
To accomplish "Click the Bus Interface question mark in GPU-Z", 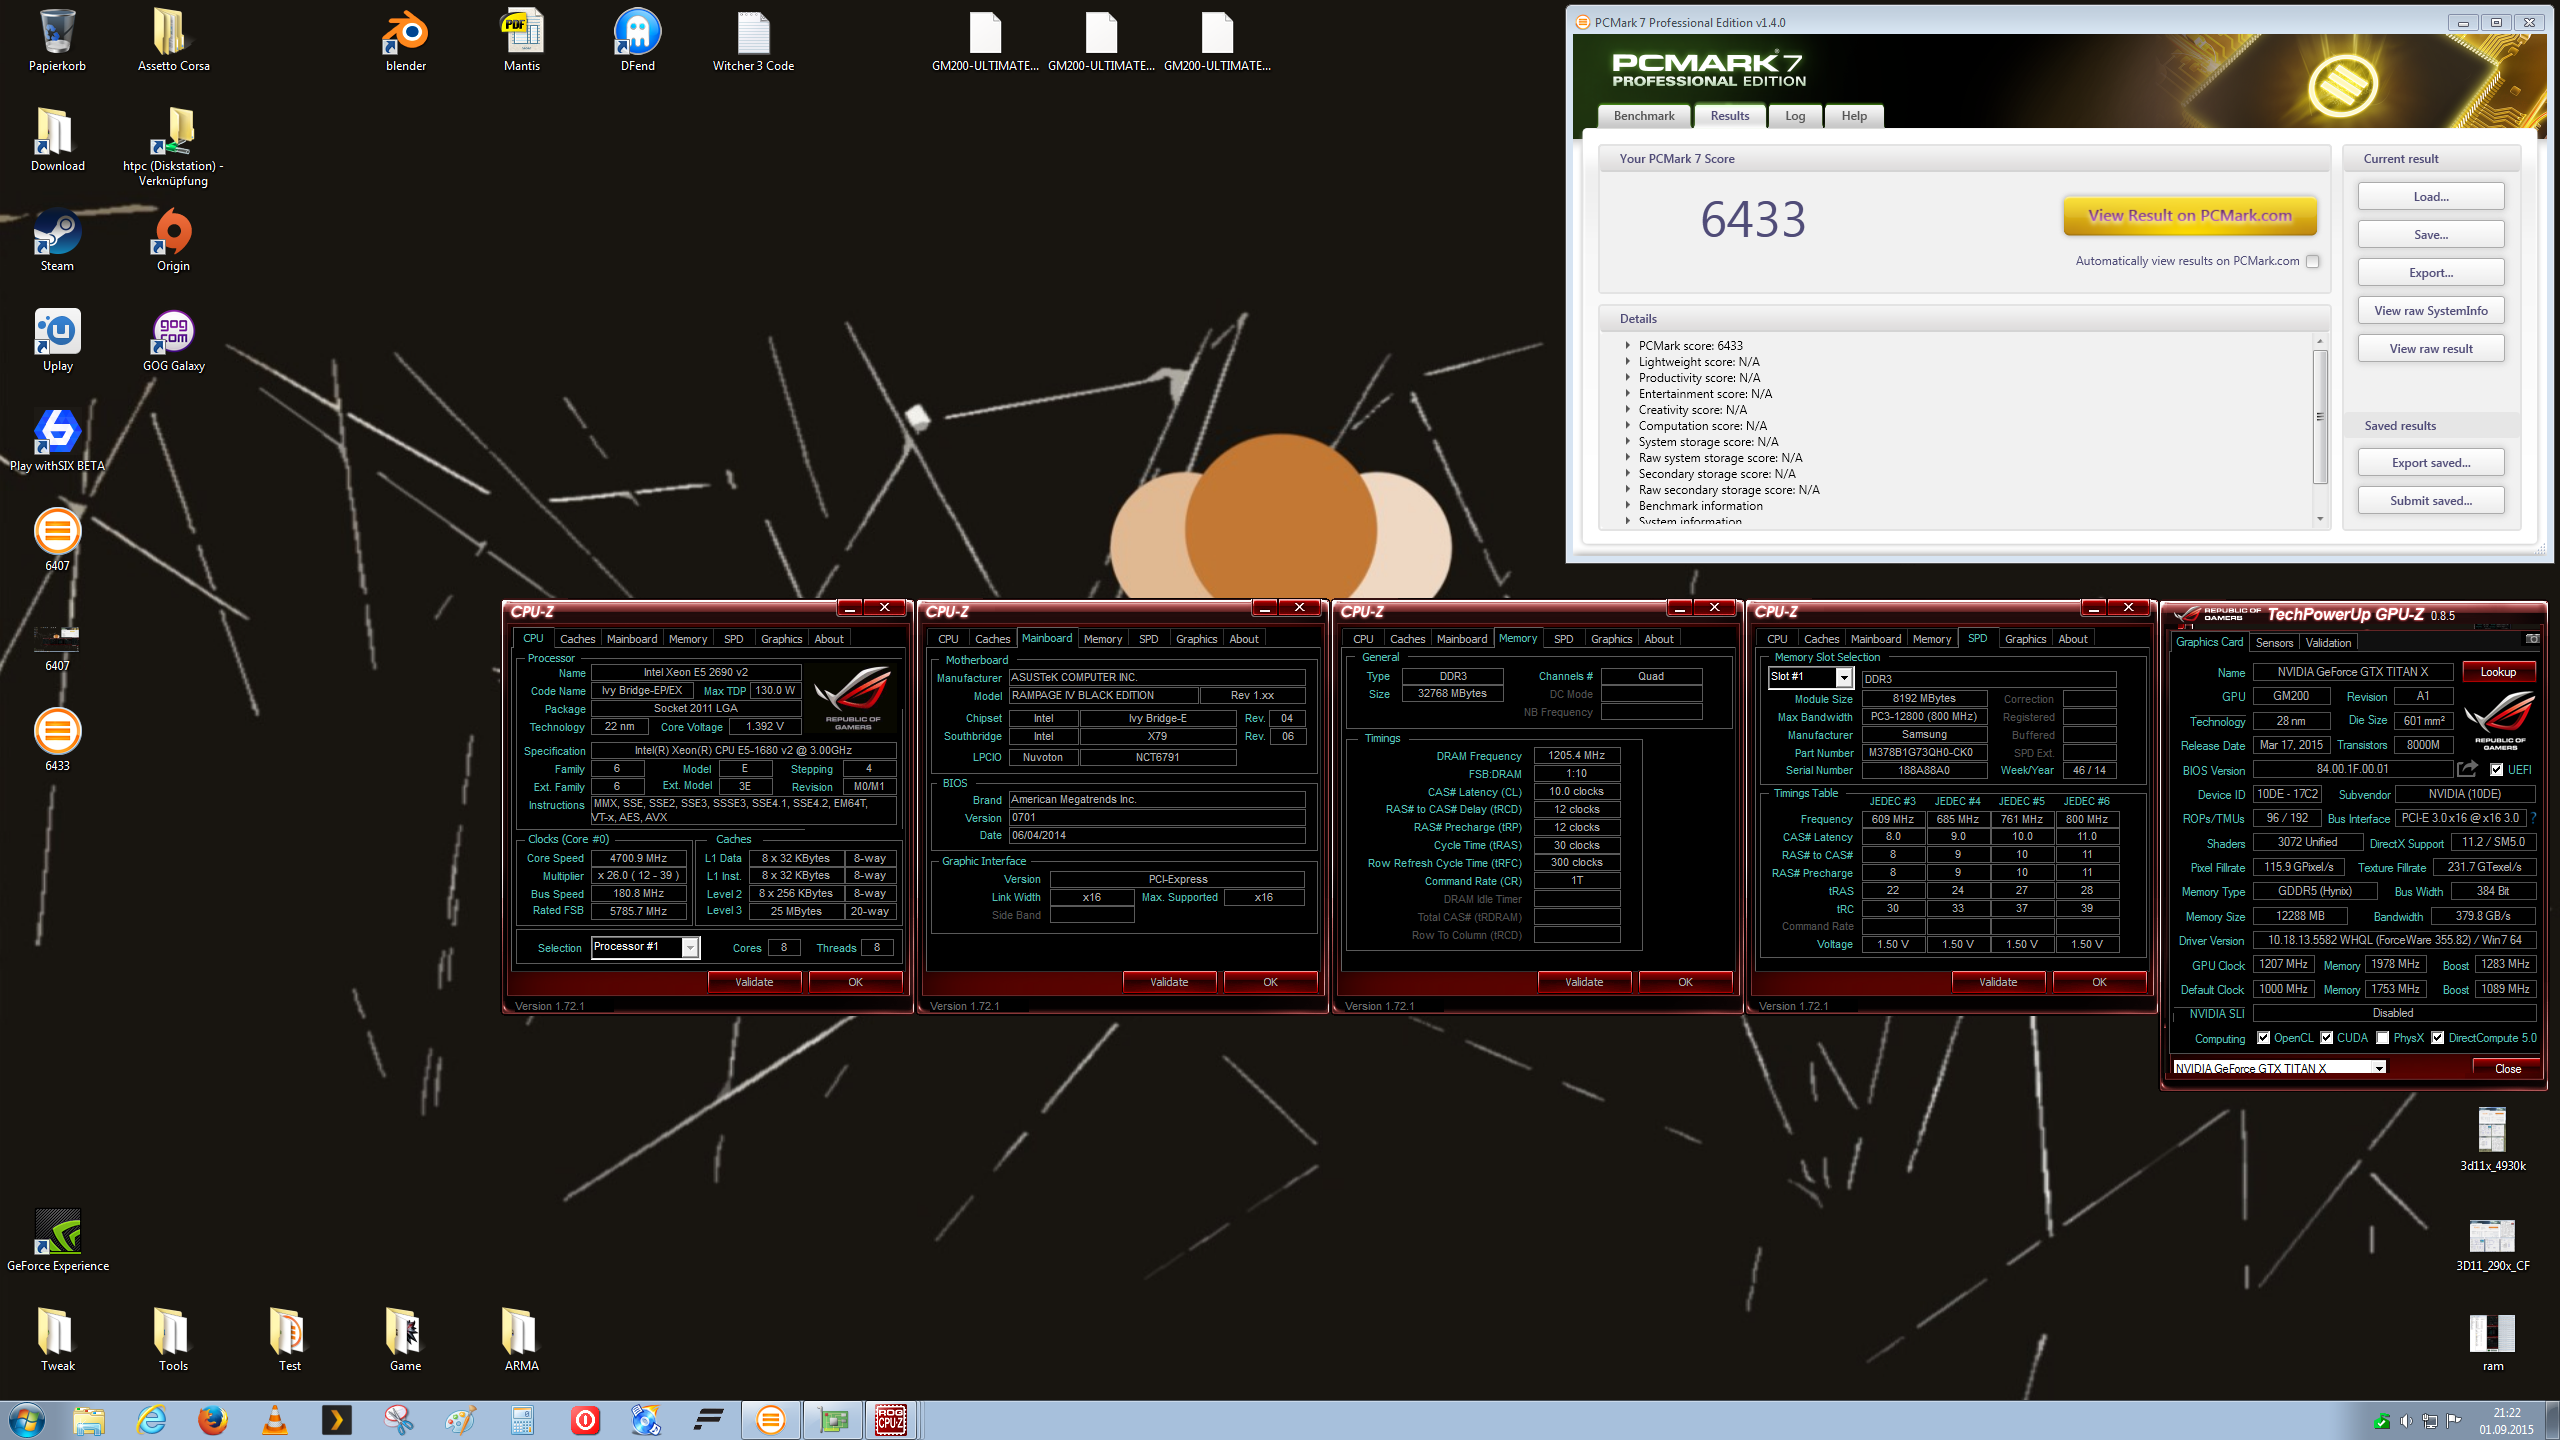I will [2533, 818].
